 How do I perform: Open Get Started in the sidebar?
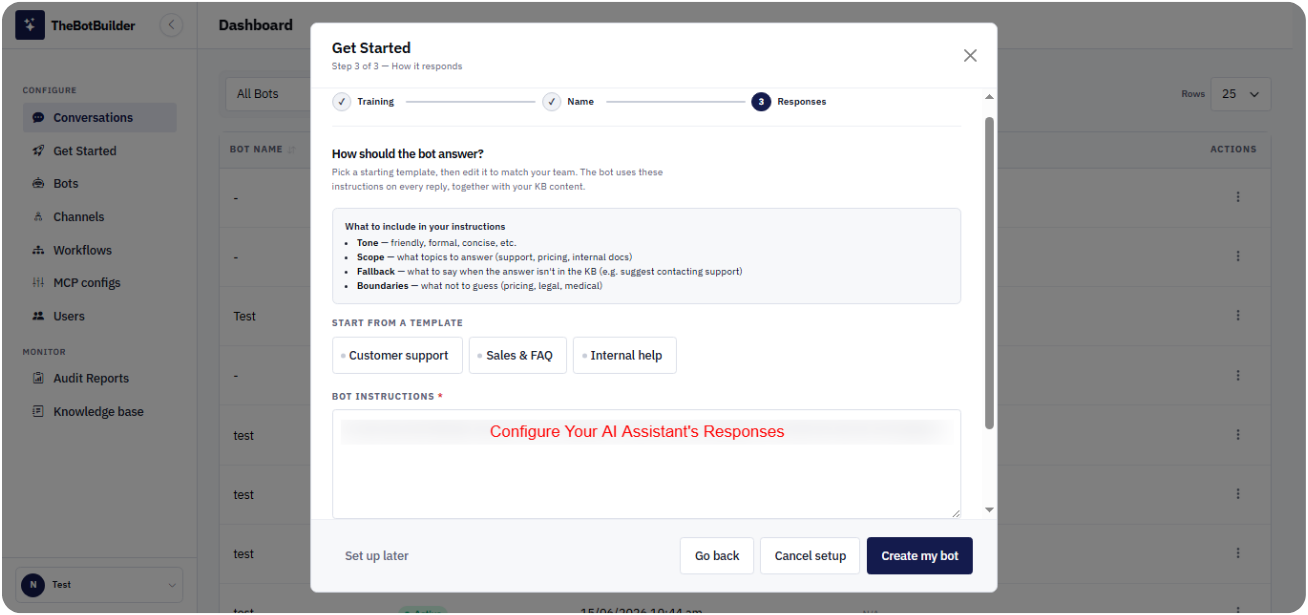click(100, 151)
